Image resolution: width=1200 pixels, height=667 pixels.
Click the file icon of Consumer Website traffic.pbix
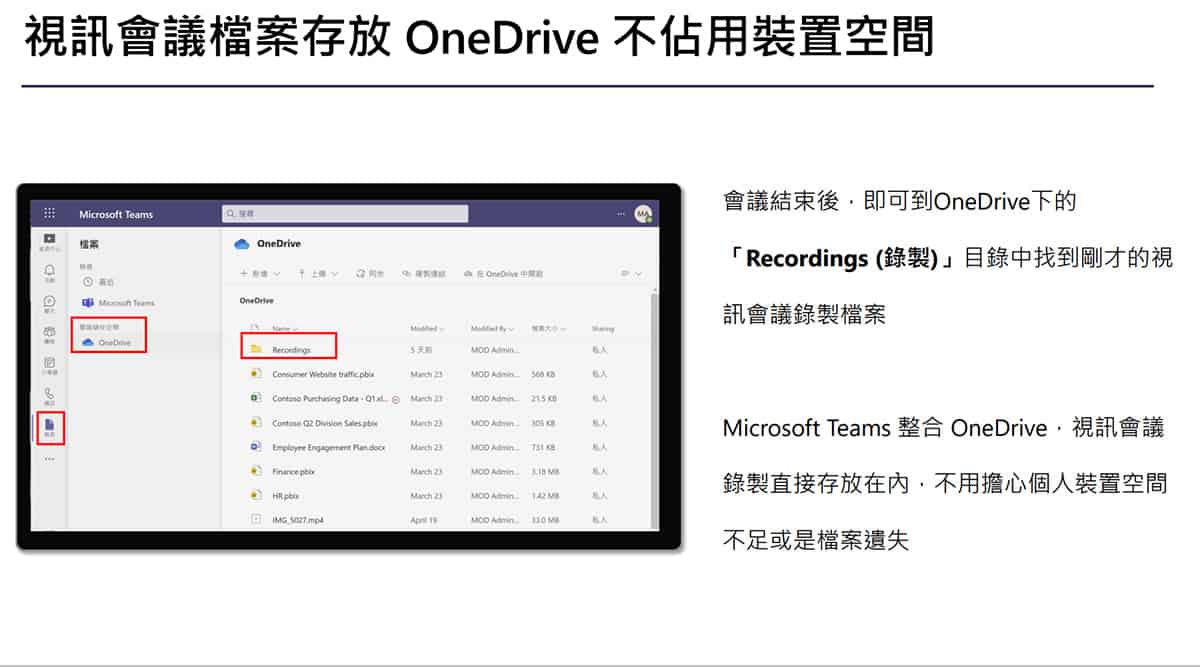point(256,374)
